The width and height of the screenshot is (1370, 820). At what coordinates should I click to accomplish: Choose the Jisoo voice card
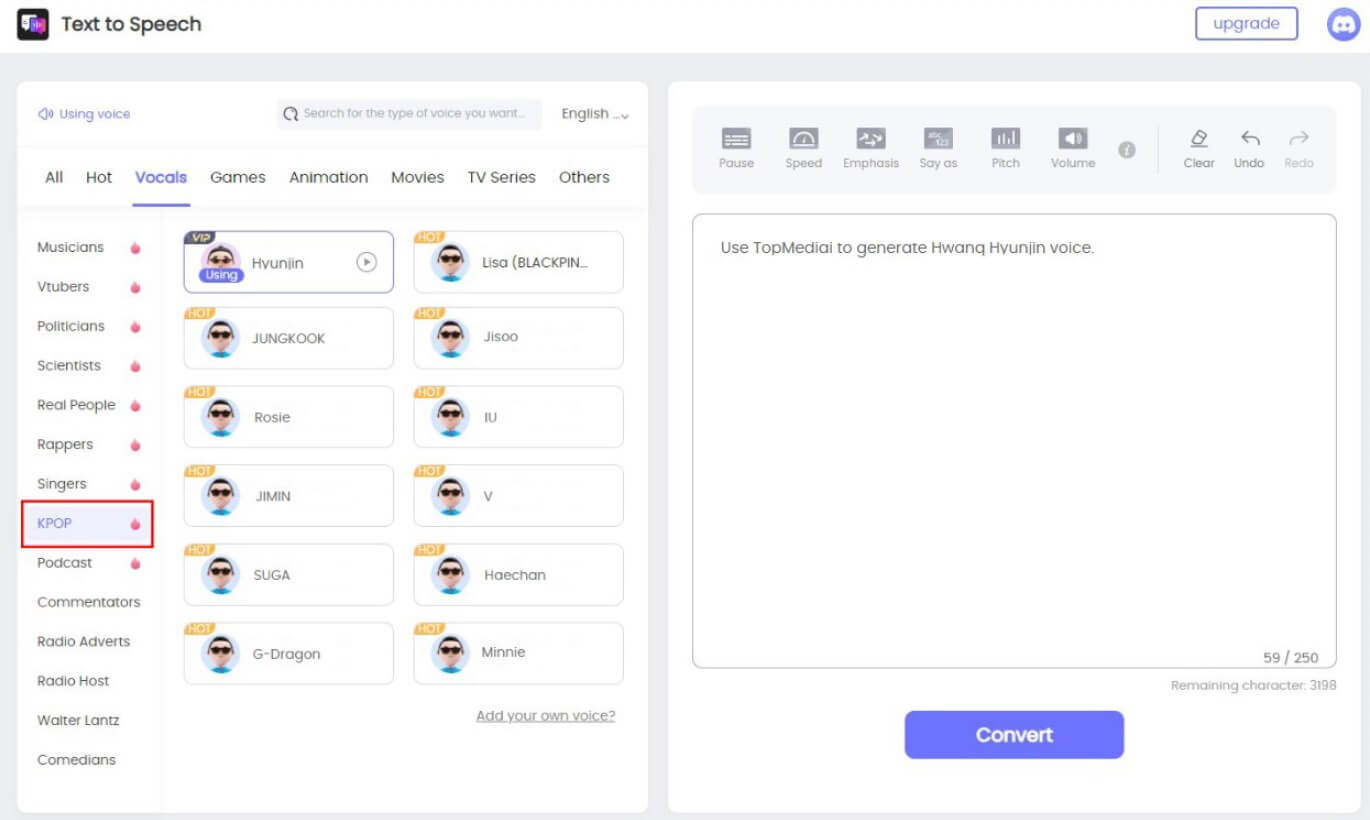coord(518,338)
